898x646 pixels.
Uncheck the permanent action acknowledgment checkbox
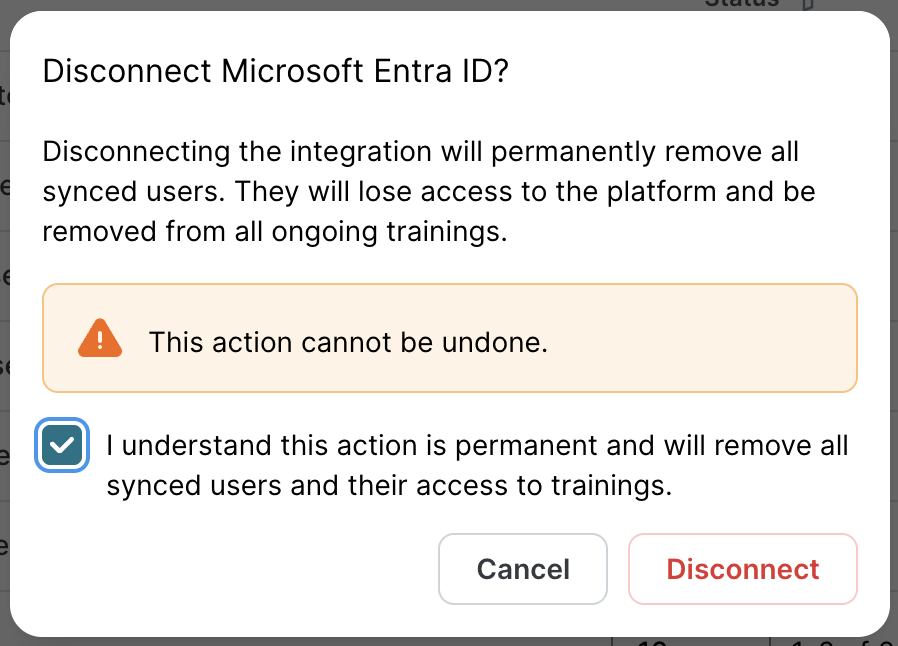point(63,445)
